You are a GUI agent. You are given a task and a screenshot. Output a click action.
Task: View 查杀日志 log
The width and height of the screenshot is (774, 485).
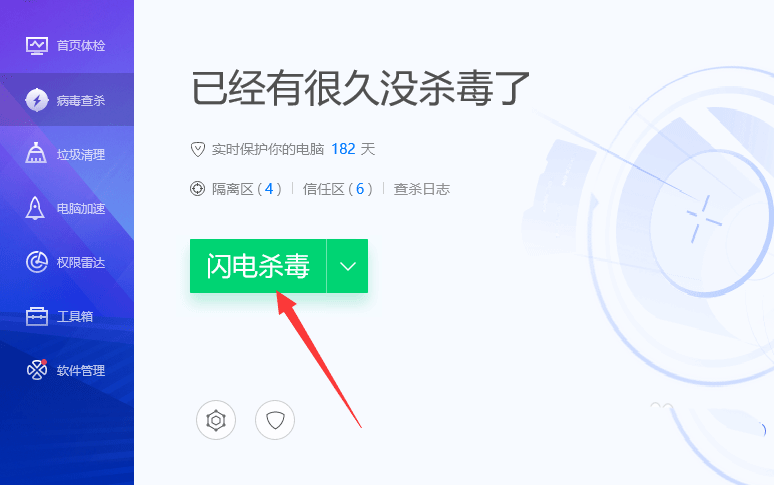[x=422, y=189]
